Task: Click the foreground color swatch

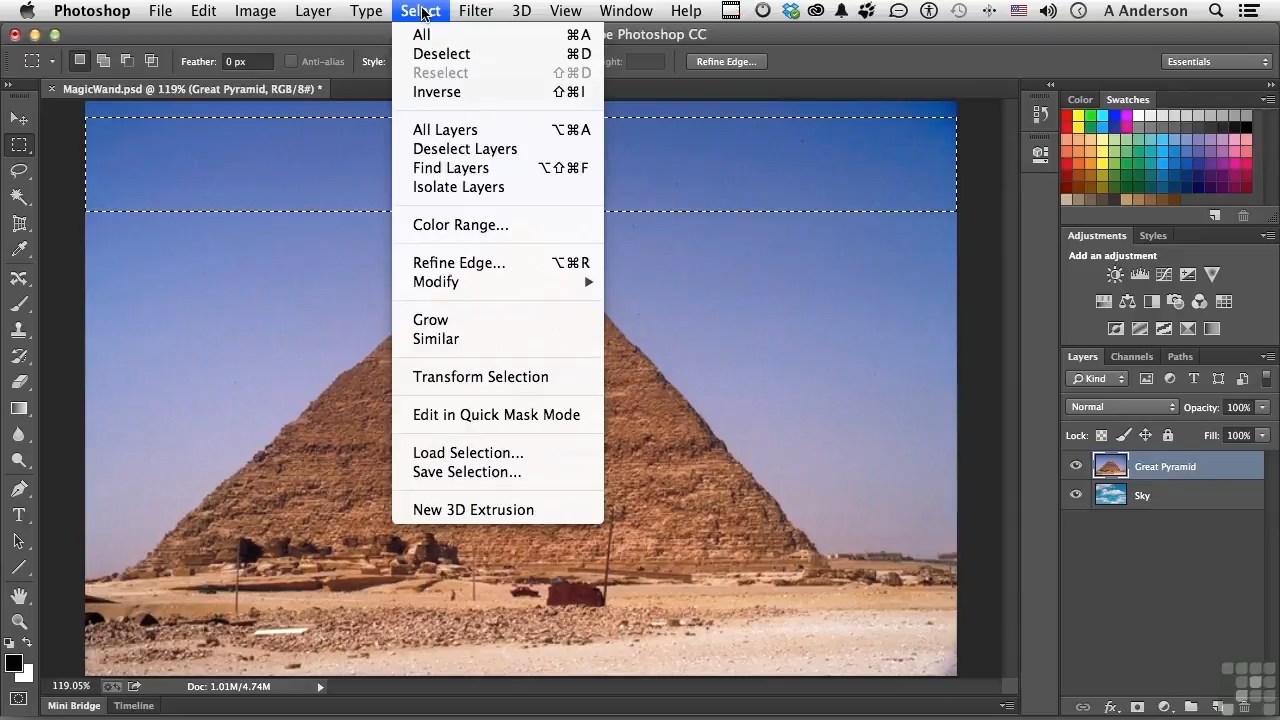Action: [x=14, y=664]
